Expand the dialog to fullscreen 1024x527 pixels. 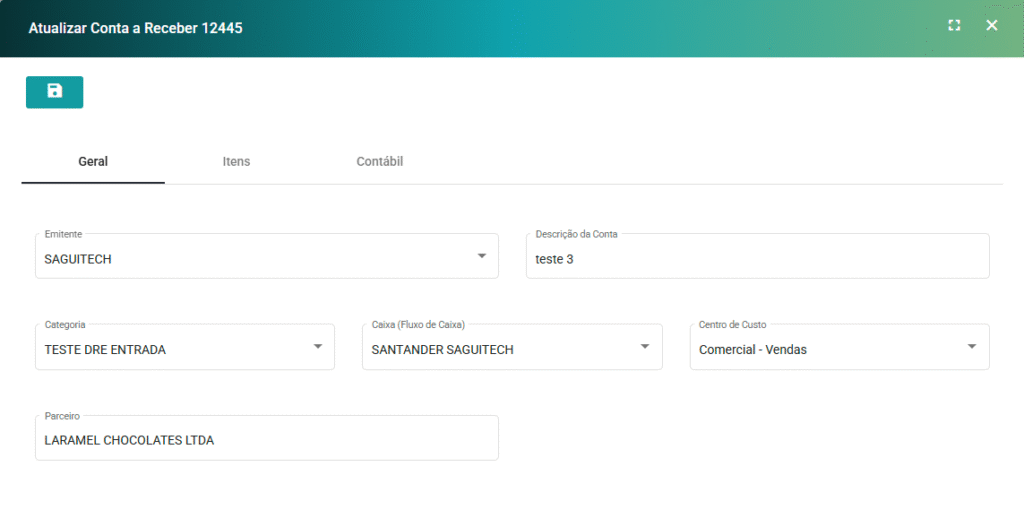(954, 26)
